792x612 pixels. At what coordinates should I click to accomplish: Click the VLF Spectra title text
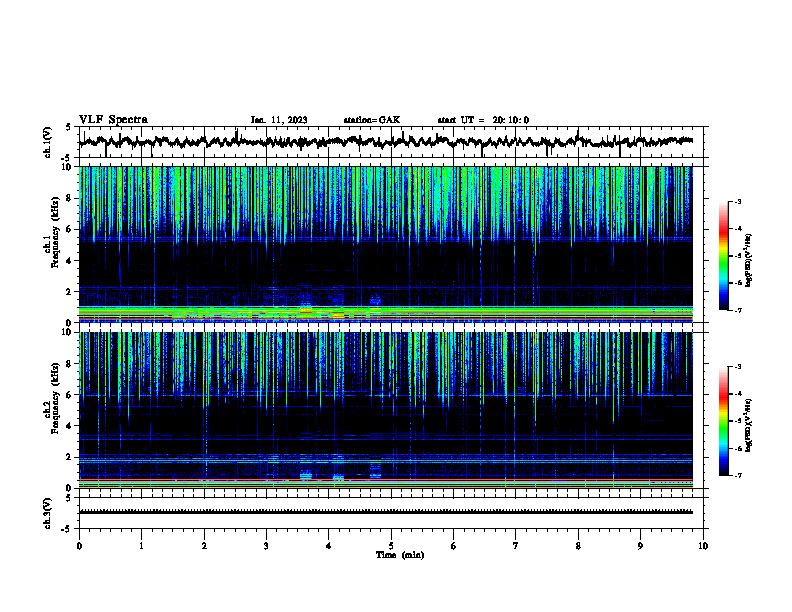point(113,120)
